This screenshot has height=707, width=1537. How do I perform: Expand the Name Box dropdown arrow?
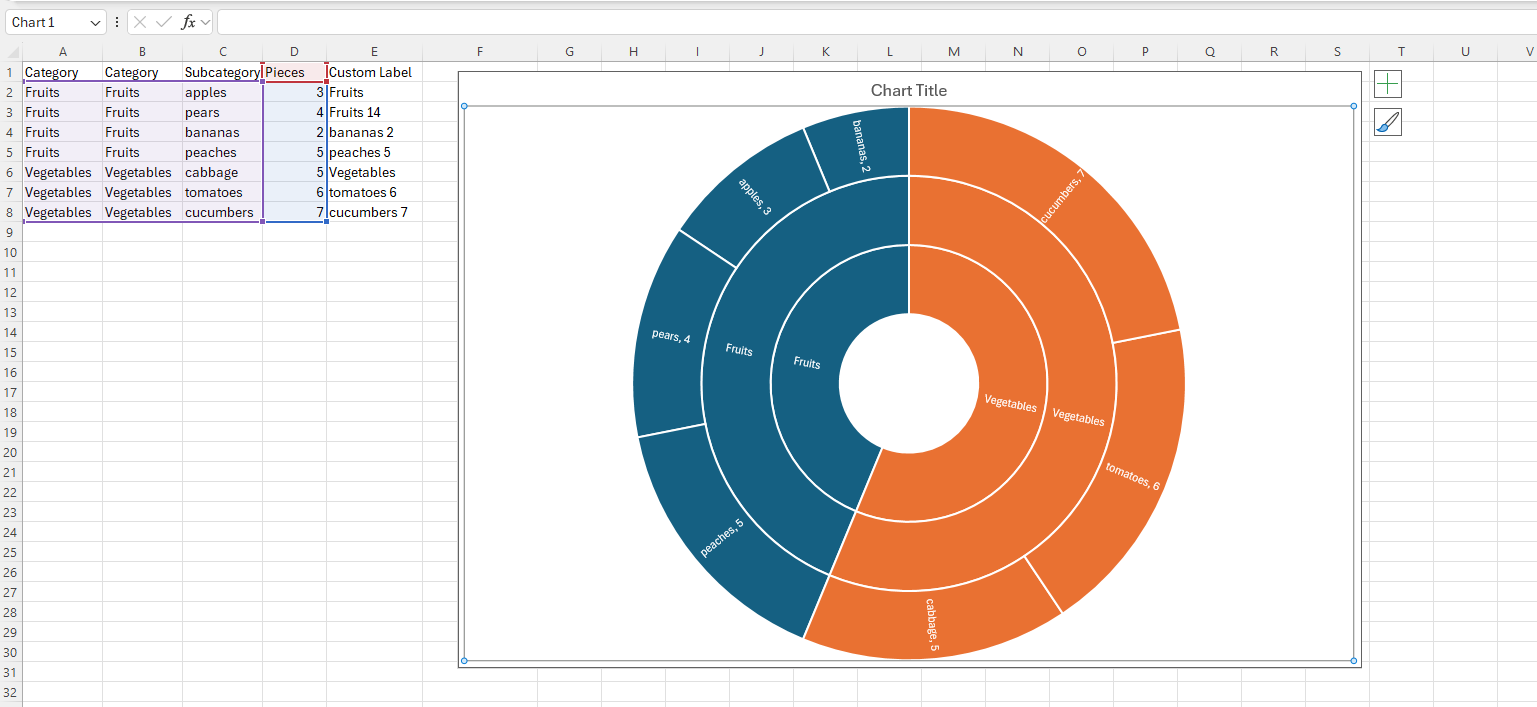96,22
